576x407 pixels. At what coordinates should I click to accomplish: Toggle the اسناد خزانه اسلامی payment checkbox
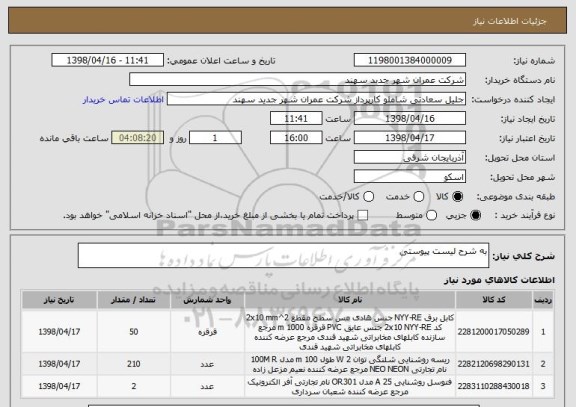(x=363, y=216)
